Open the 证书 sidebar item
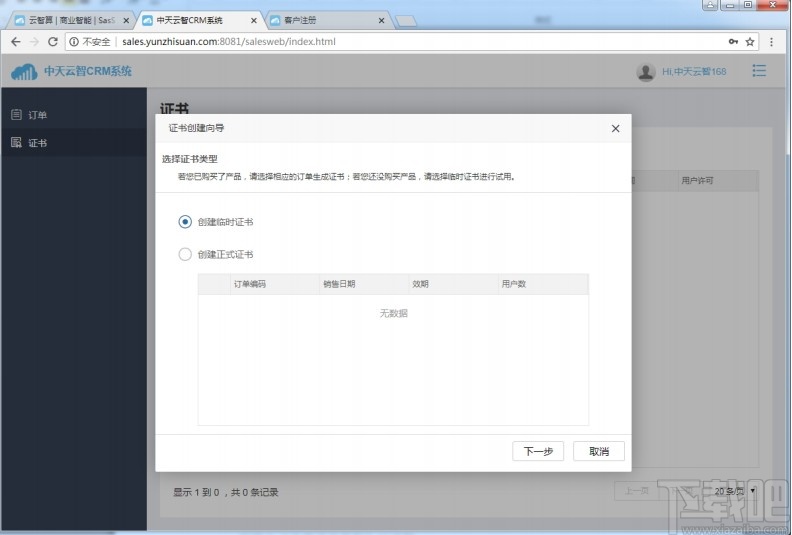The height and width of the screenshot is (535, 792). 74,142
